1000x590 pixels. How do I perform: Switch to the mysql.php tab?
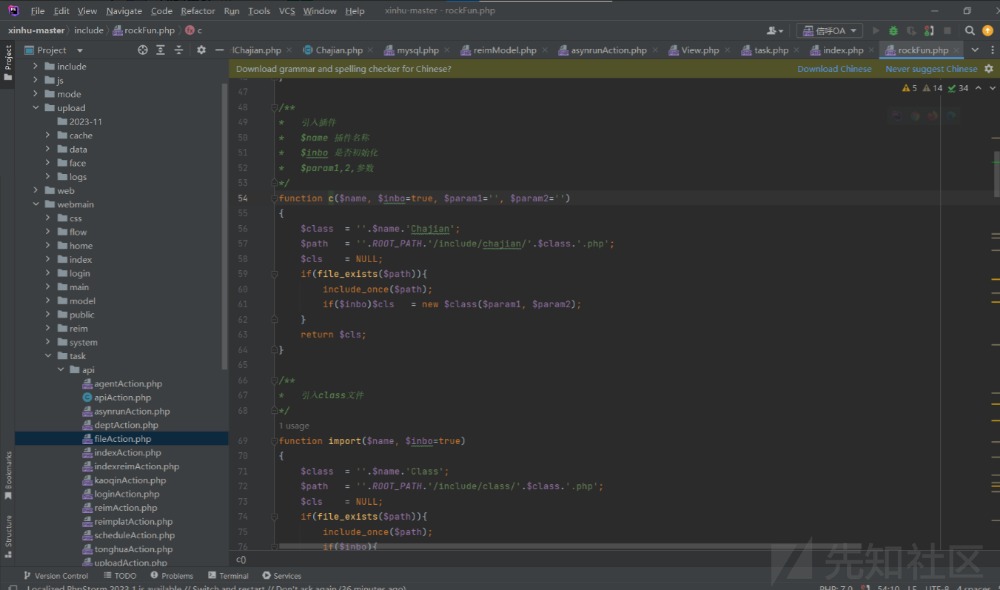pyautogui.click(x=417, y=50)
